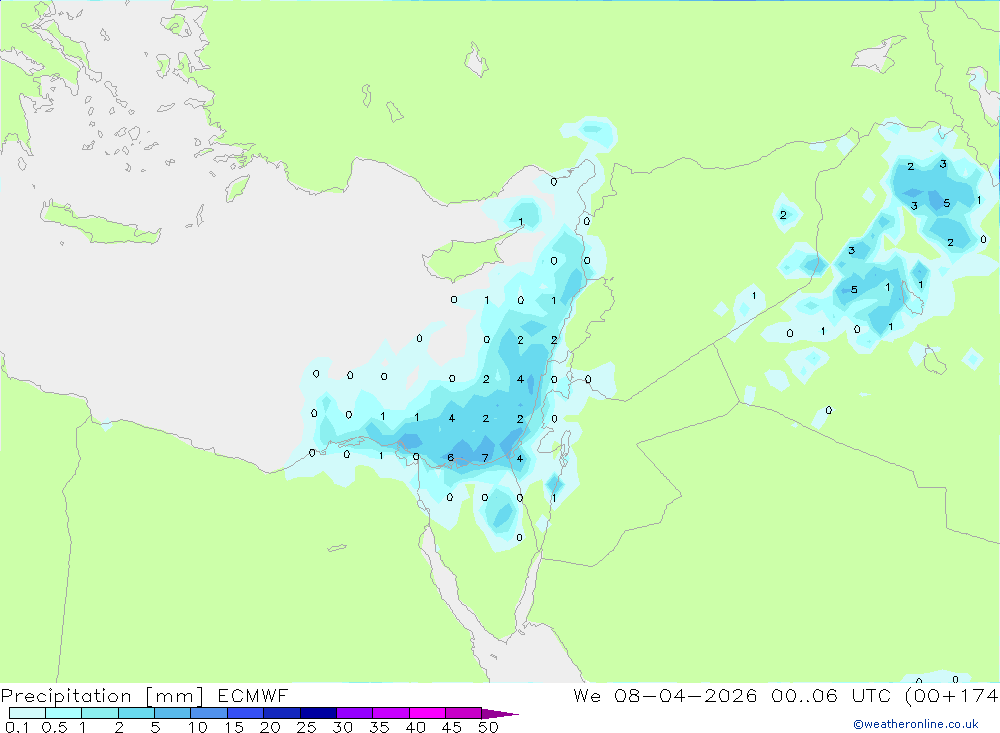Click the 35–40 mm legend color swatch

point(391,713)
